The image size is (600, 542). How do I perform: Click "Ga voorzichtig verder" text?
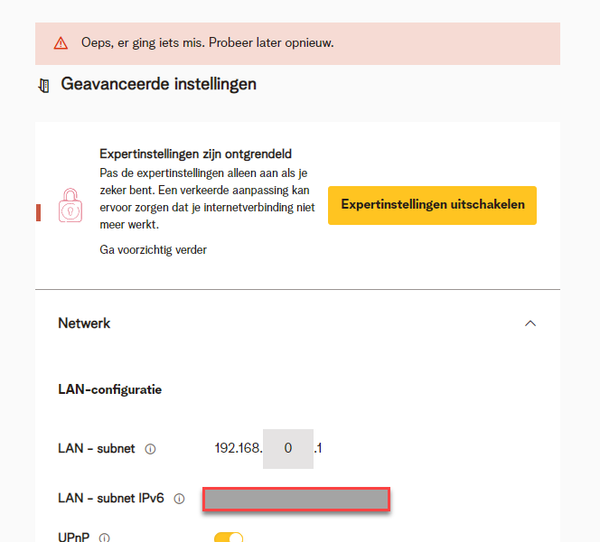[x=153, y=249]
